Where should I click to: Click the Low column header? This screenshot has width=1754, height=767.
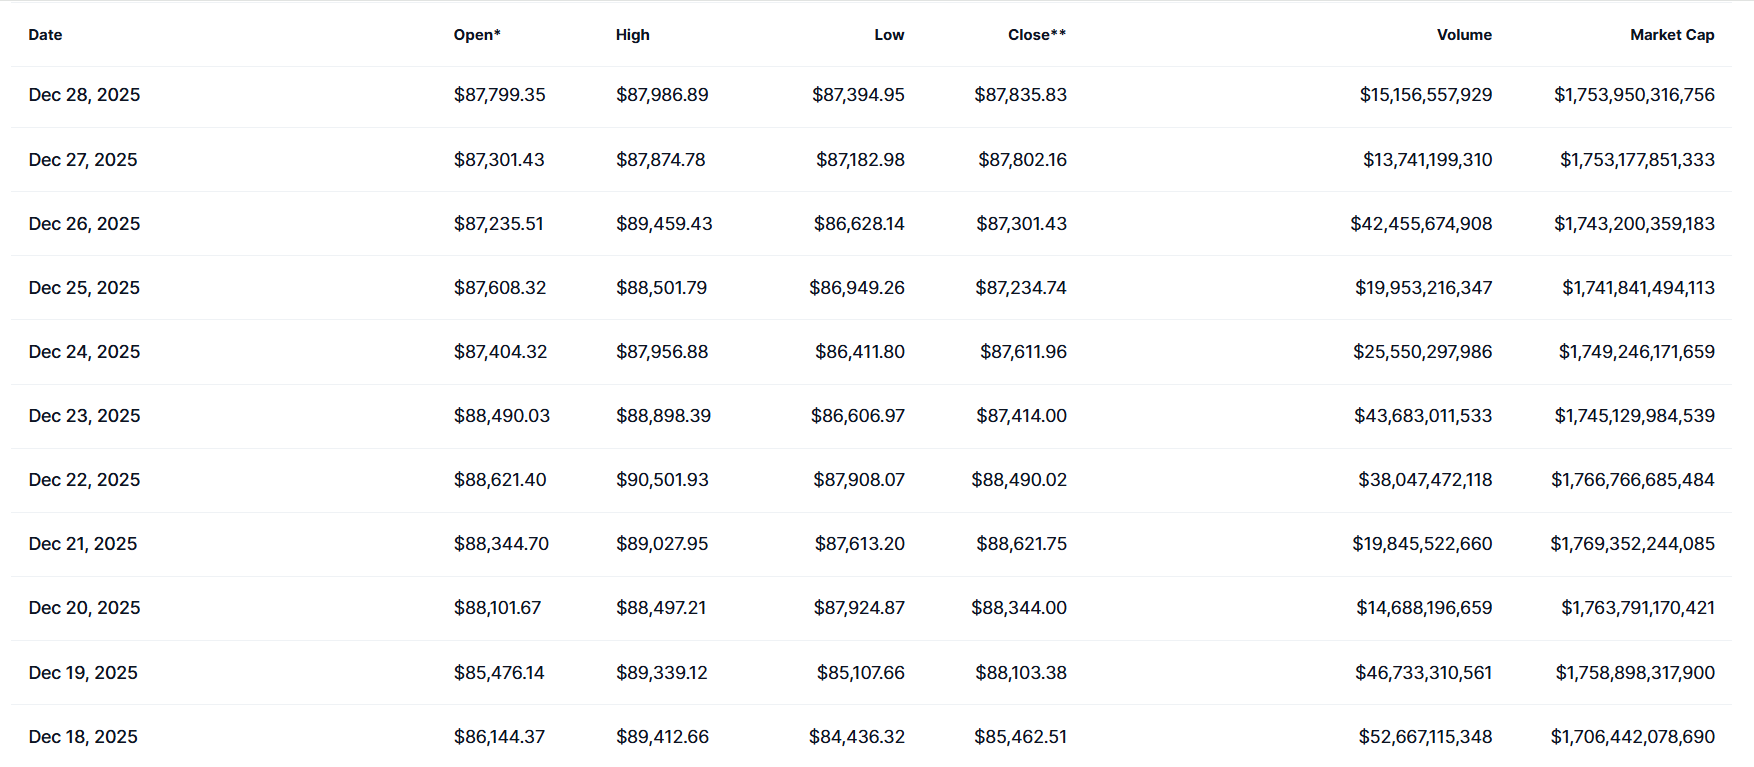[888, 35]
